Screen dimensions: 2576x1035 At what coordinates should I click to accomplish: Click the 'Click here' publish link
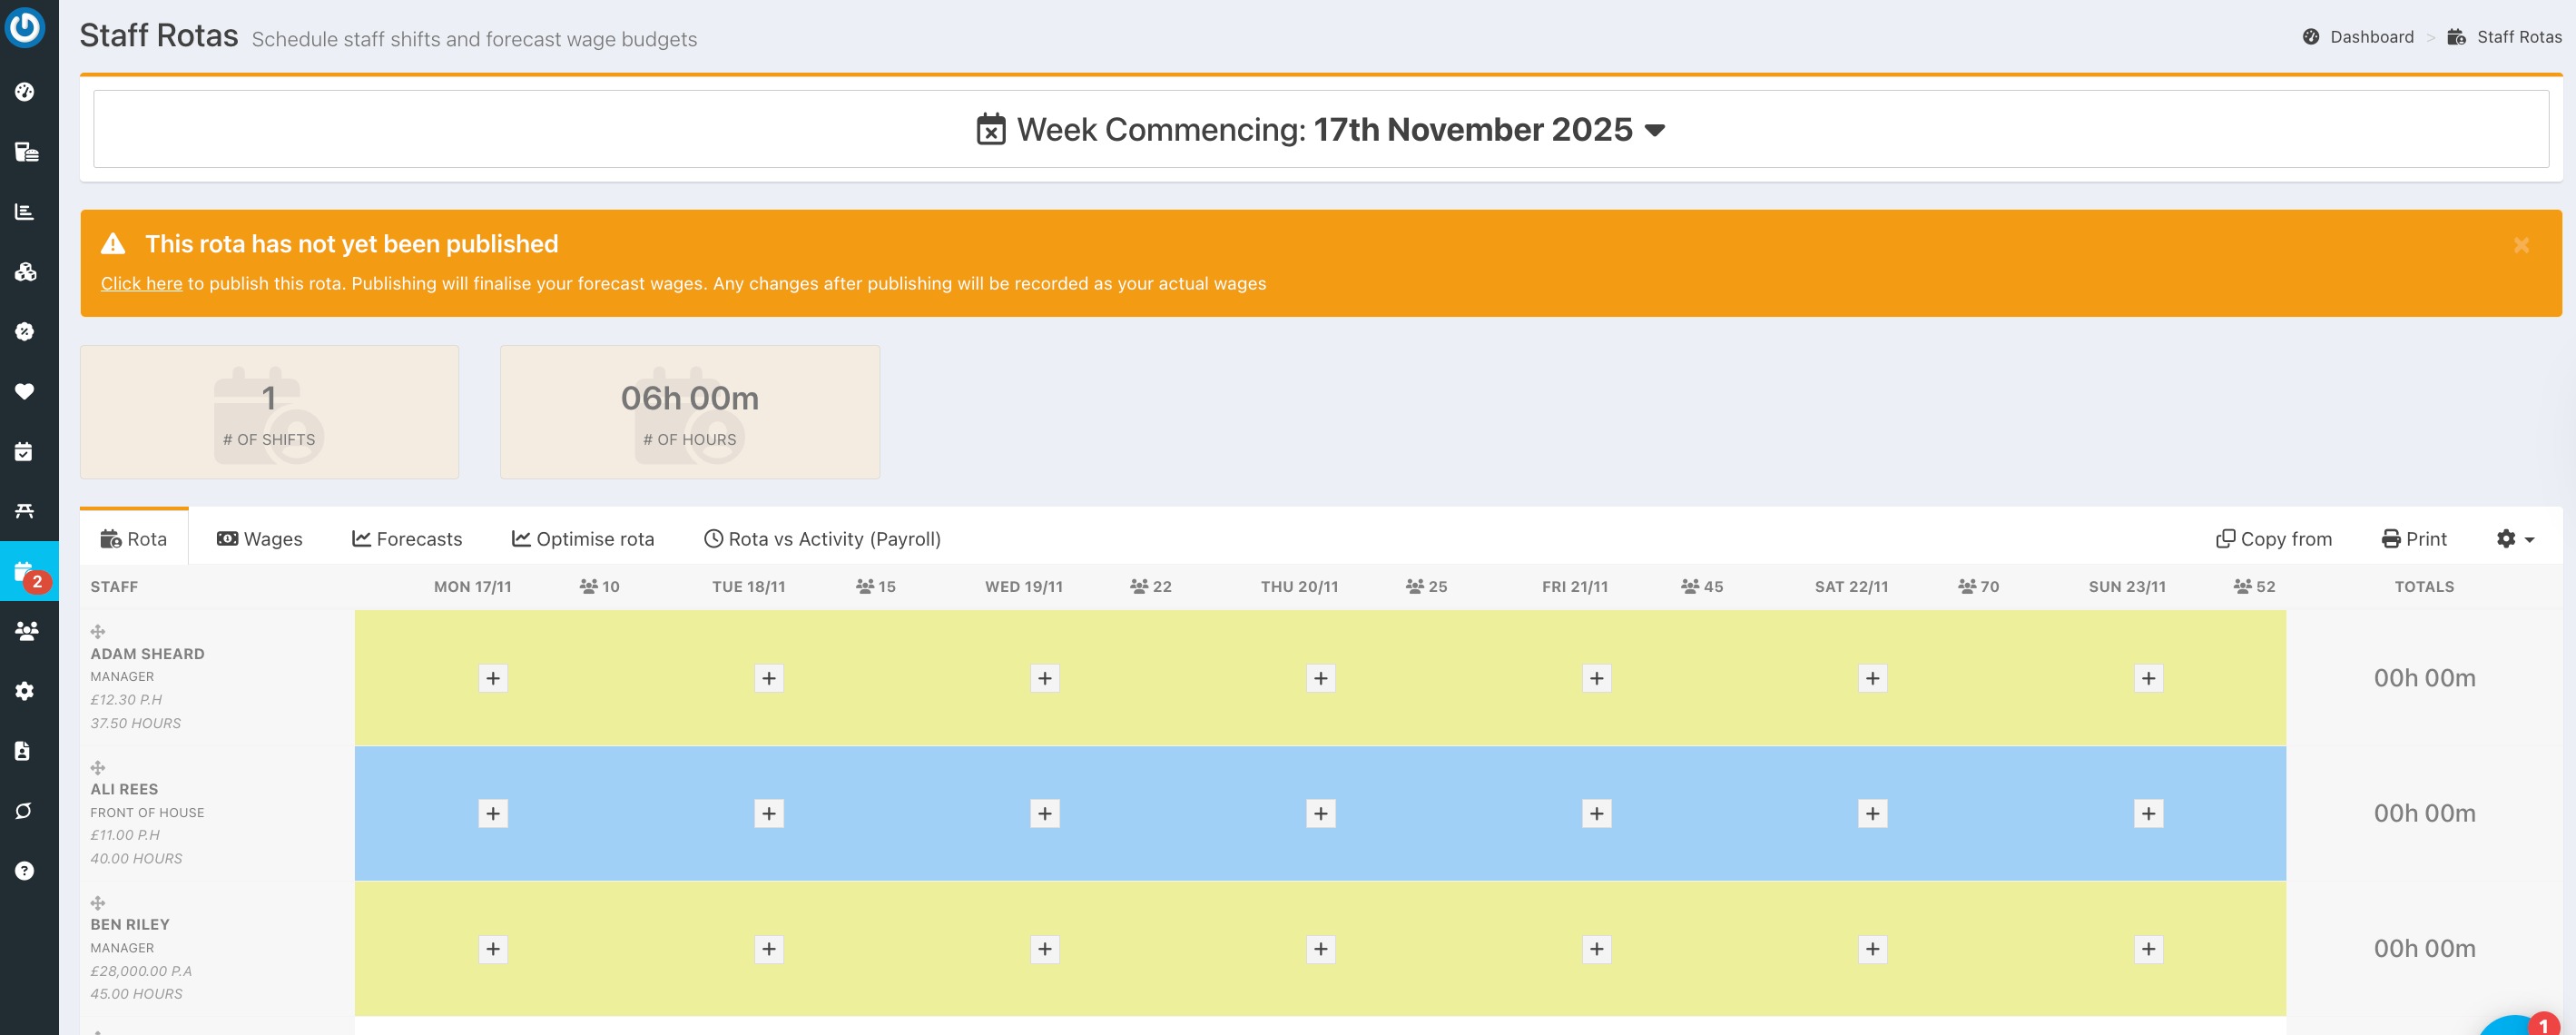pos(141,284)
